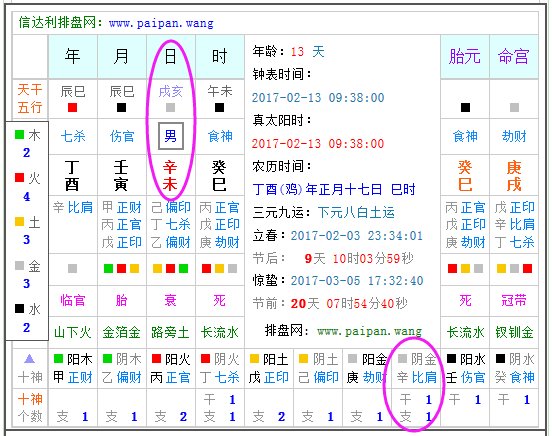Click the 伤官 label in the month column
Image resolution: width=552 pixels, height=436 pixels.
[x=122, y=136]
